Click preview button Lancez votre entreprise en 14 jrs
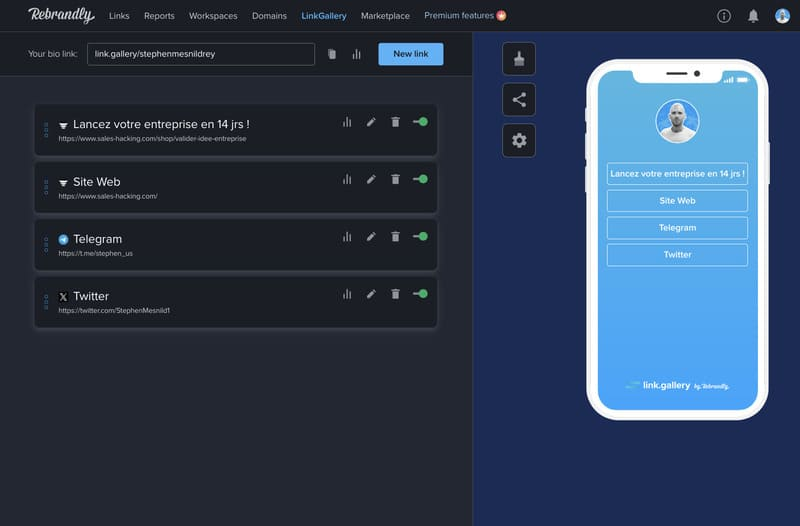Viewport: 800px width, 526px height. 677,173
